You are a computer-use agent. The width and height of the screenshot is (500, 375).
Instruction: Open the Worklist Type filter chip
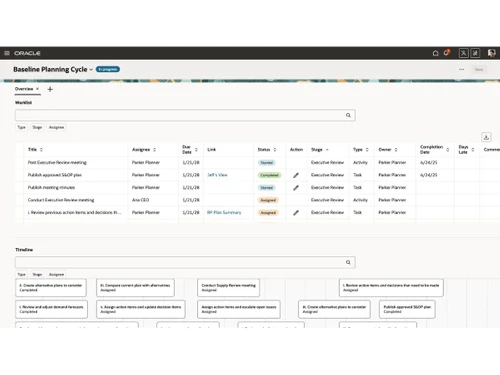point(22,127)
